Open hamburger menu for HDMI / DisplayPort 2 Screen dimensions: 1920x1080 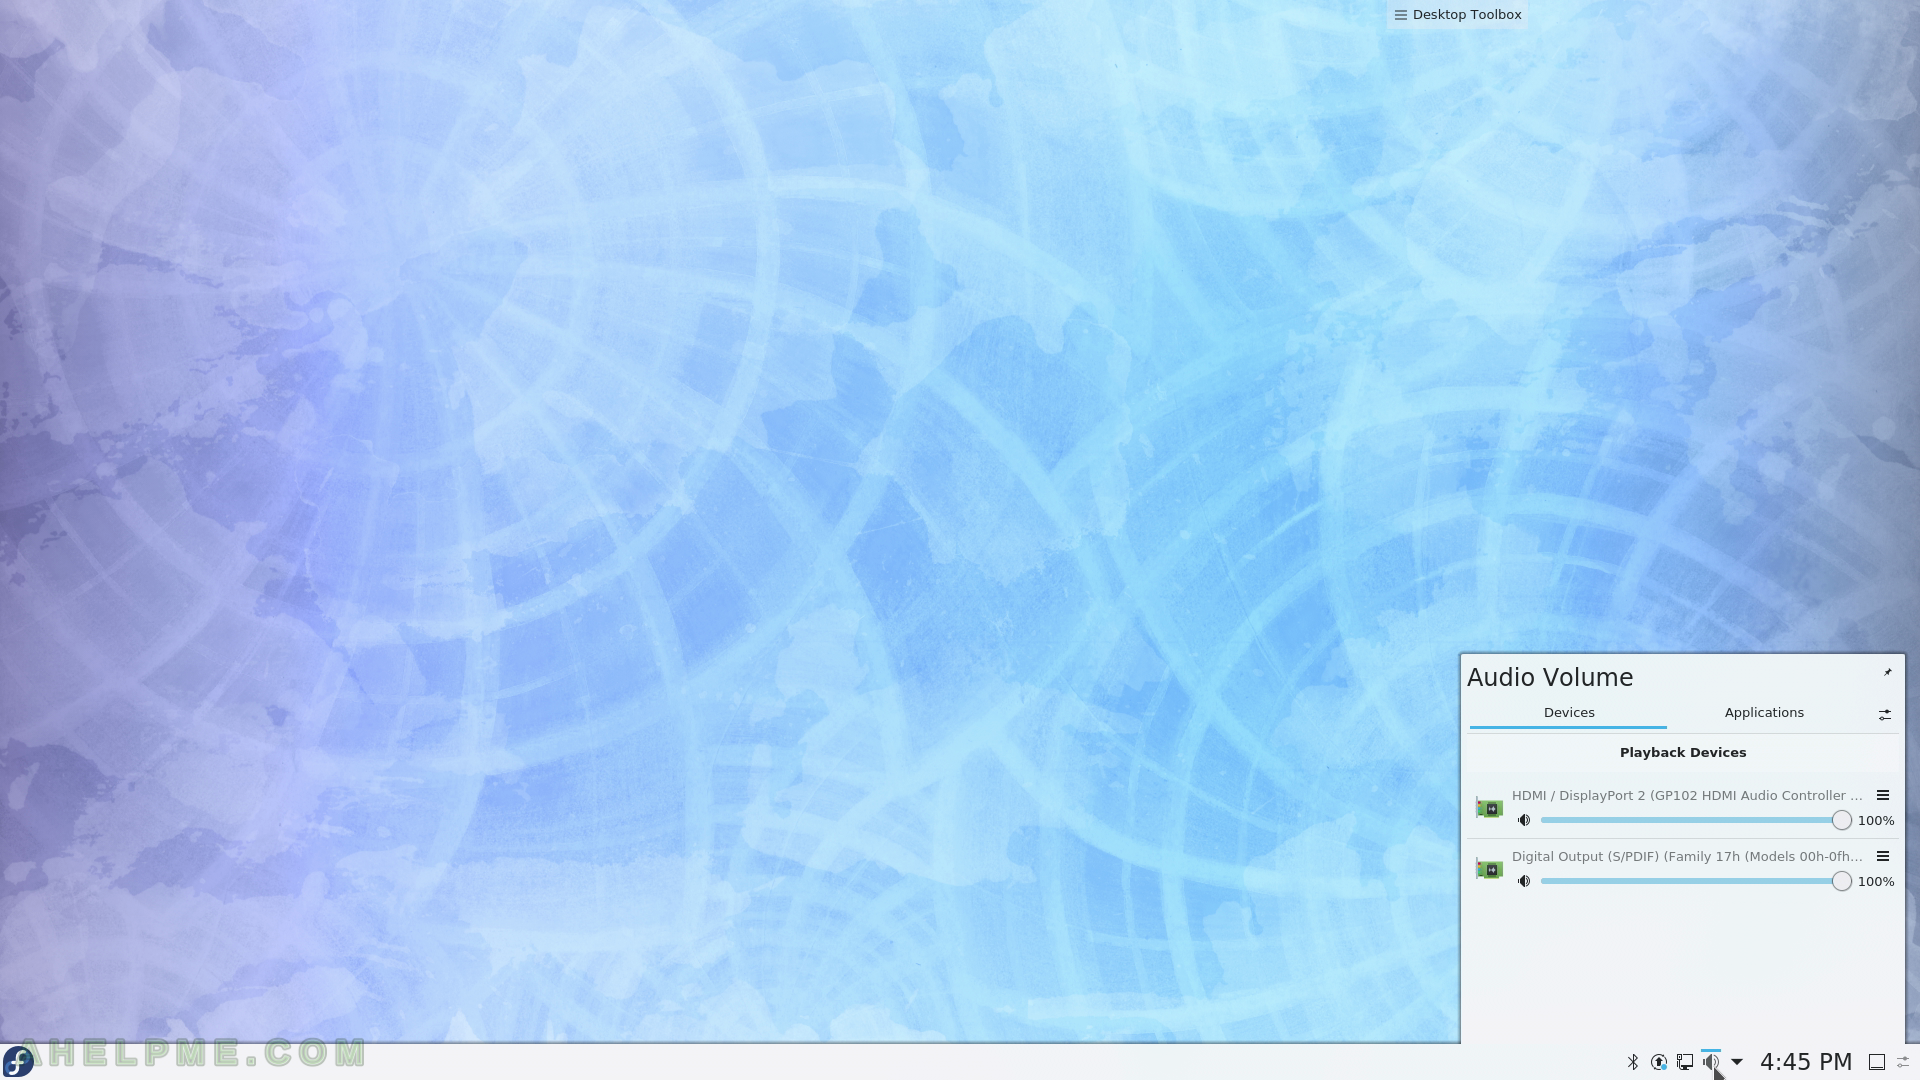click(x=1882, y=795)
